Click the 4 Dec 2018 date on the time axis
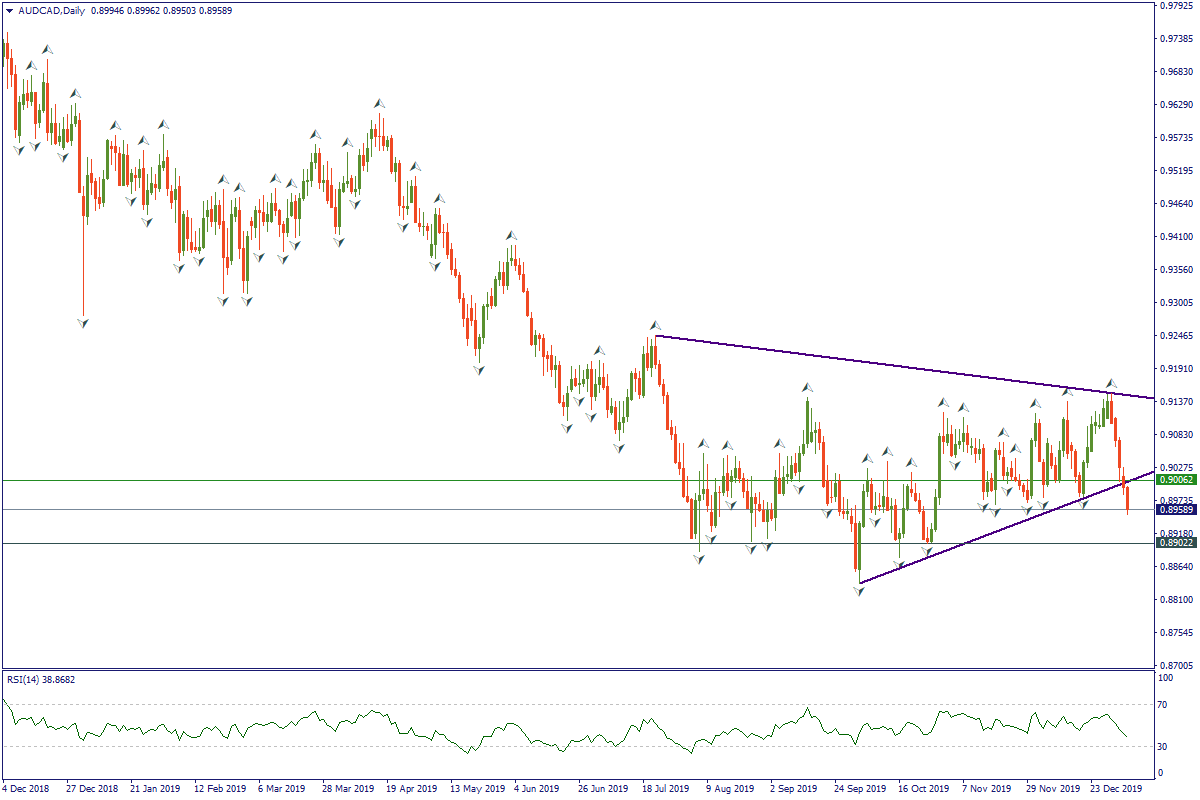The image size is (1200, 800). pyautogui.click(x=28, y=788)
